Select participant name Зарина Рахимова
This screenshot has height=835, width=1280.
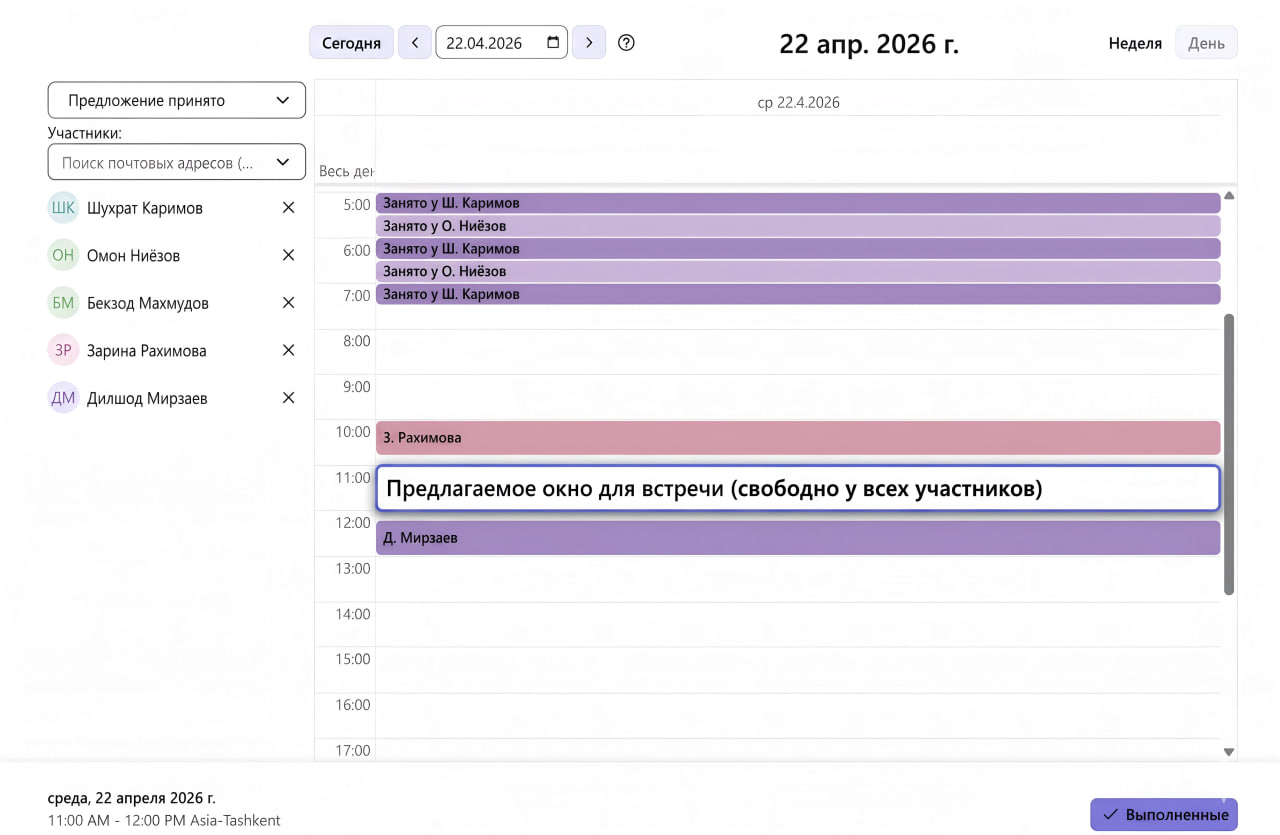pyautogui.click(x=147, y=350)
